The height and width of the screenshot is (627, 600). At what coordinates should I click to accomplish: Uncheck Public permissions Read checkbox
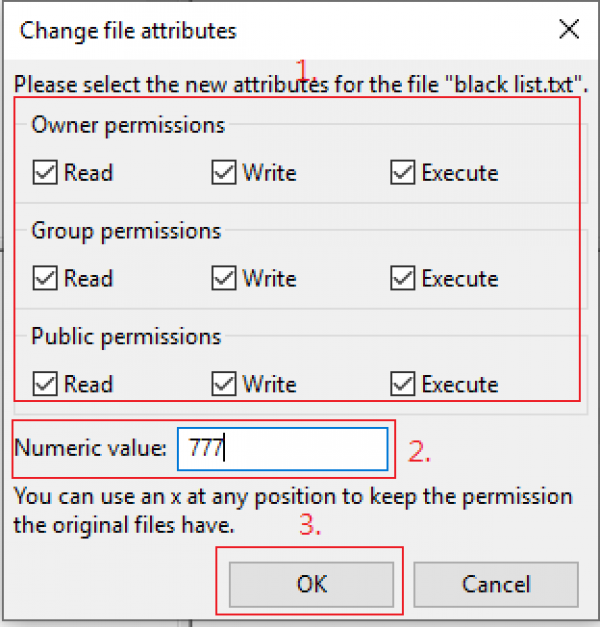coord(45,384)
